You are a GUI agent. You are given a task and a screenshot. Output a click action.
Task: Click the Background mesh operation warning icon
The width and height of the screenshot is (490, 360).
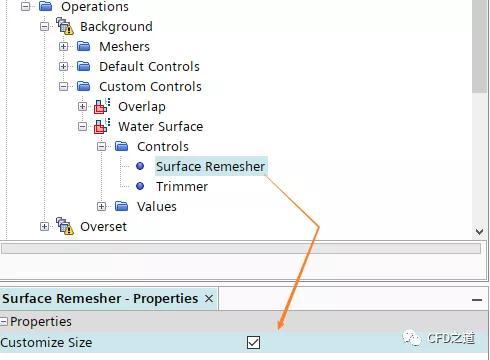click(x=65, y=26)
